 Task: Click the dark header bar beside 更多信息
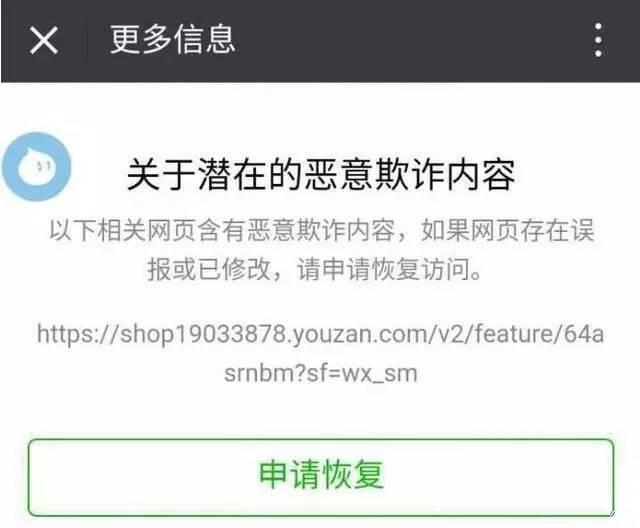coord(408,40)
